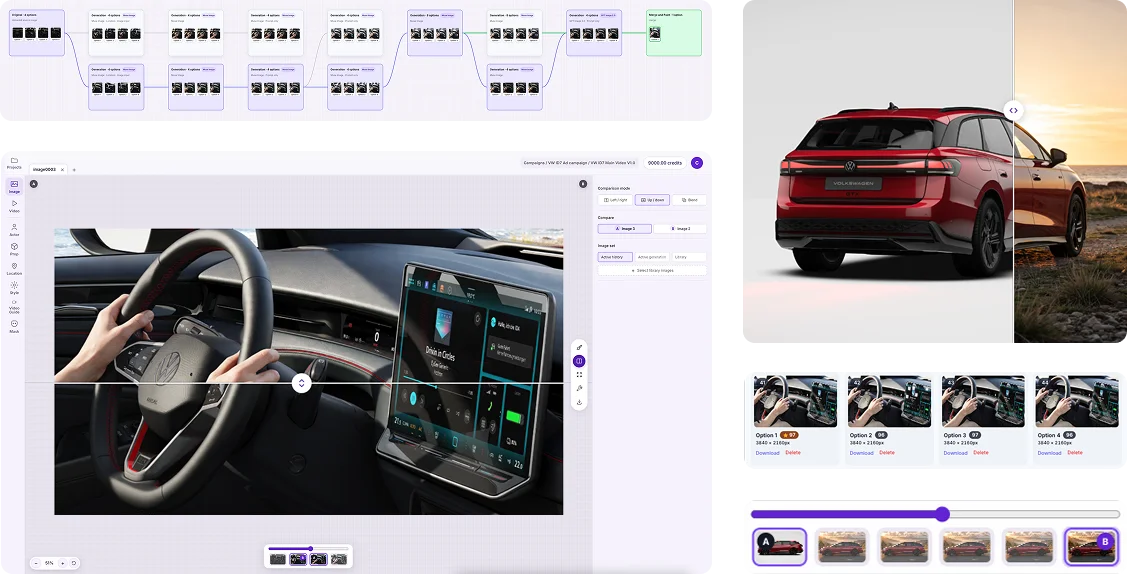Select first thumbnail in canvas history strip
Screen dimensions: 1127x574
(x=277, y=559)
